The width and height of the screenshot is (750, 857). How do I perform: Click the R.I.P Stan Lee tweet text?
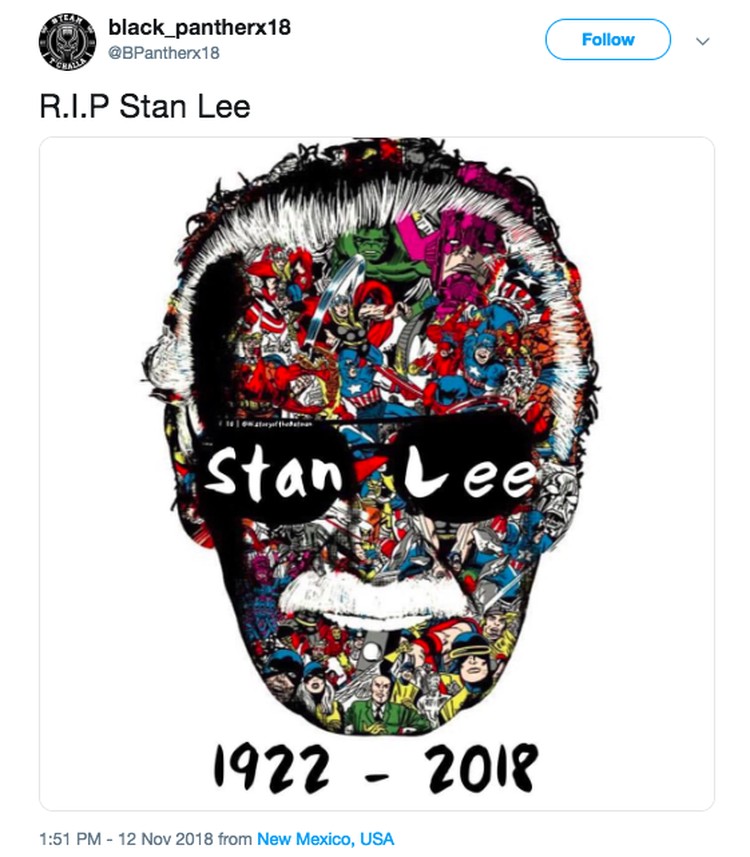pyautogui.click(x=145, y=106)
